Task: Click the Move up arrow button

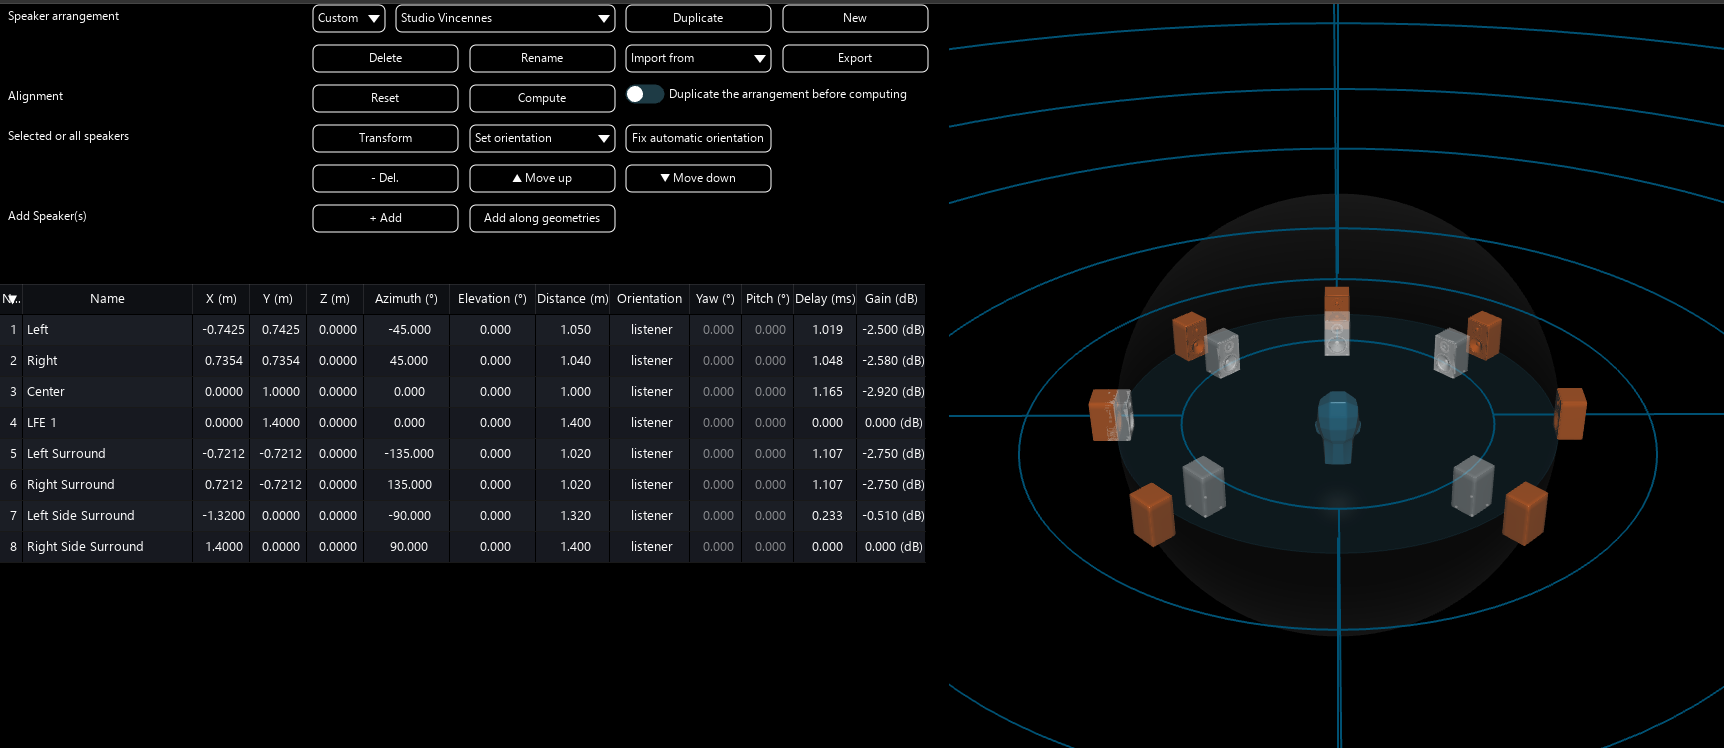Action: coord(542,178)
